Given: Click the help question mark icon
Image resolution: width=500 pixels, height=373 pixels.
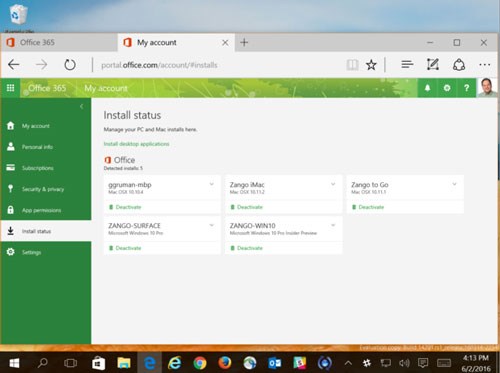Looking at the screenshot, I should [x=466, y=88].
